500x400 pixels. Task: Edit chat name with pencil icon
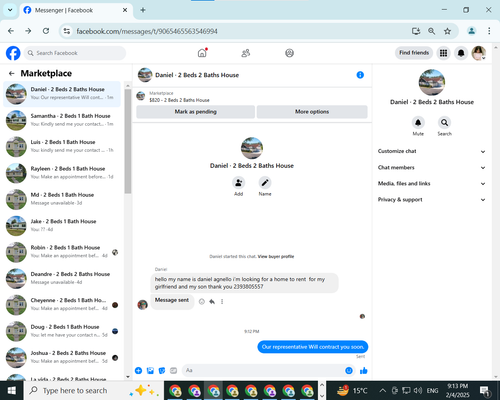click(265, 183)
